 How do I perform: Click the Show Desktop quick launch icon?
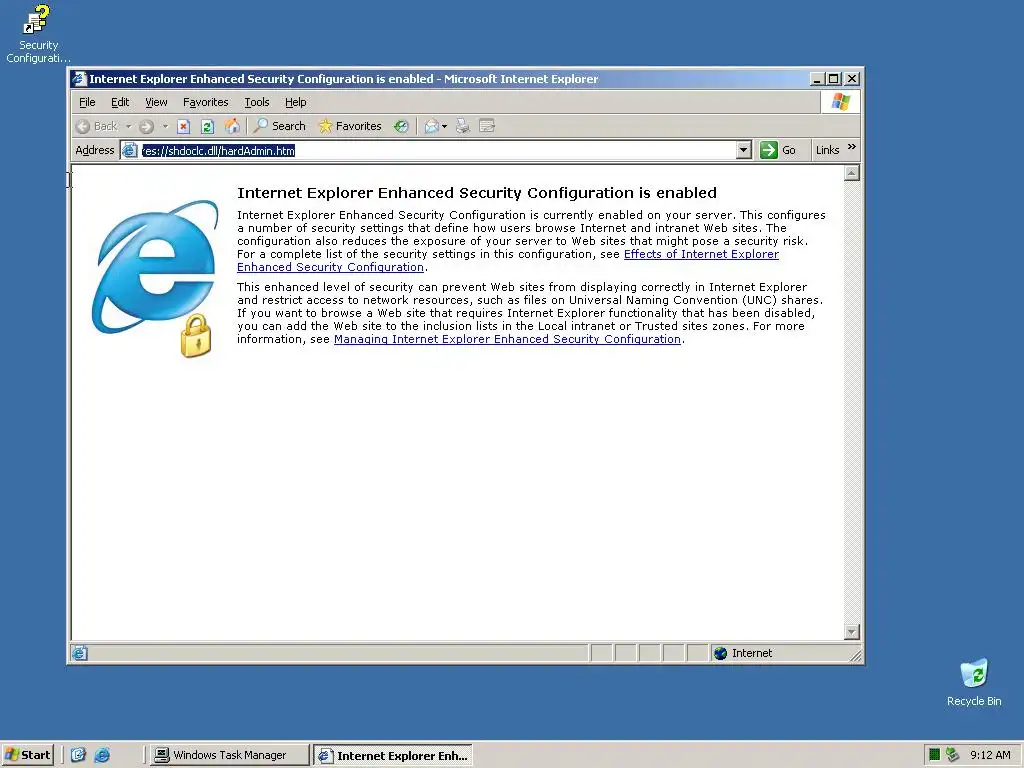tap(78, 755)
